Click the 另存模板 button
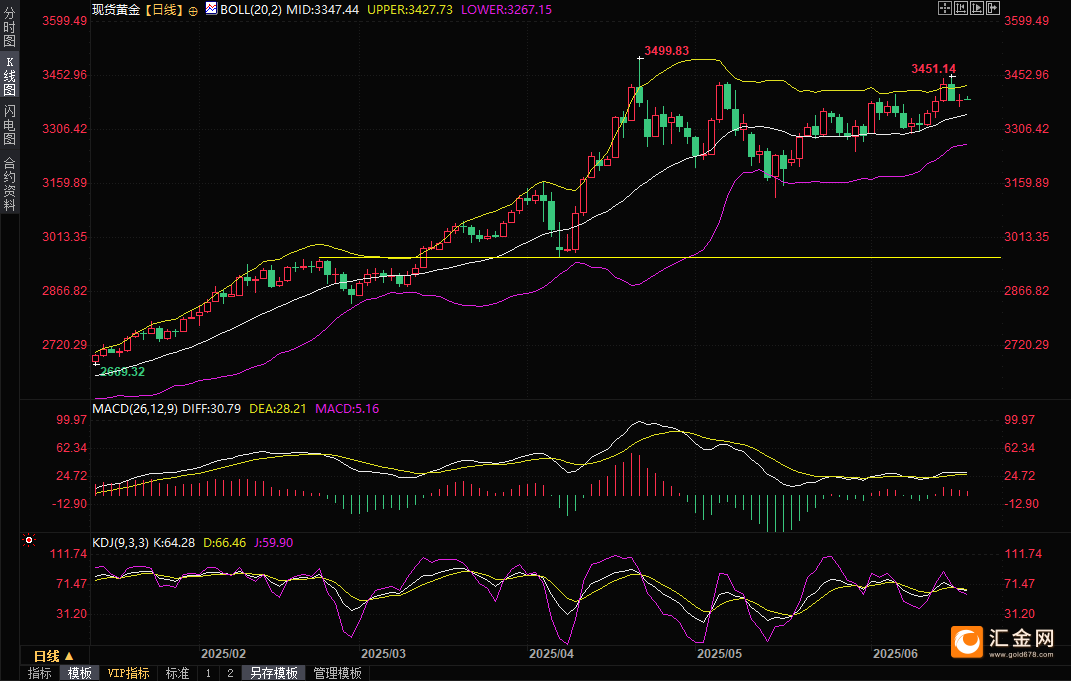This screenshot has height=681, width=1071. 274,673
